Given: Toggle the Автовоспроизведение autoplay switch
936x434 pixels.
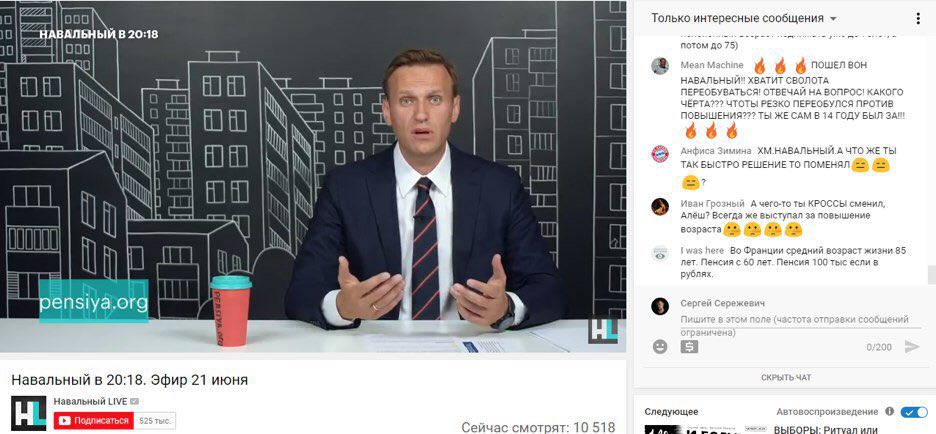Looking at the screenshot, I should (x=914, y=412).
